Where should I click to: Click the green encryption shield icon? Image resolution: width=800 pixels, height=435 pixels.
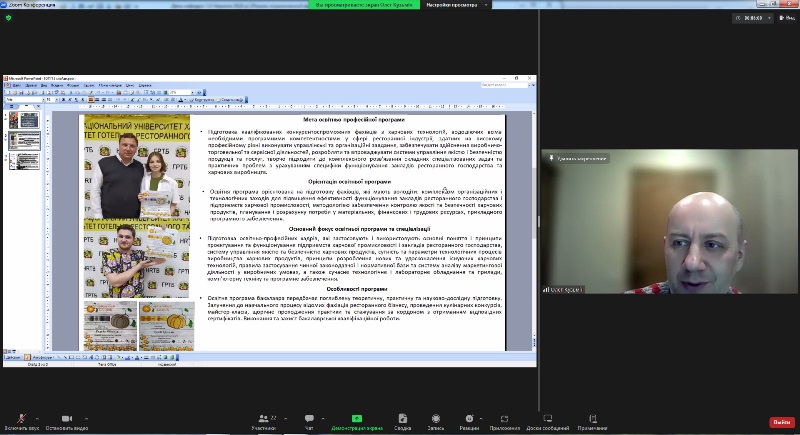tap(8, 17)
